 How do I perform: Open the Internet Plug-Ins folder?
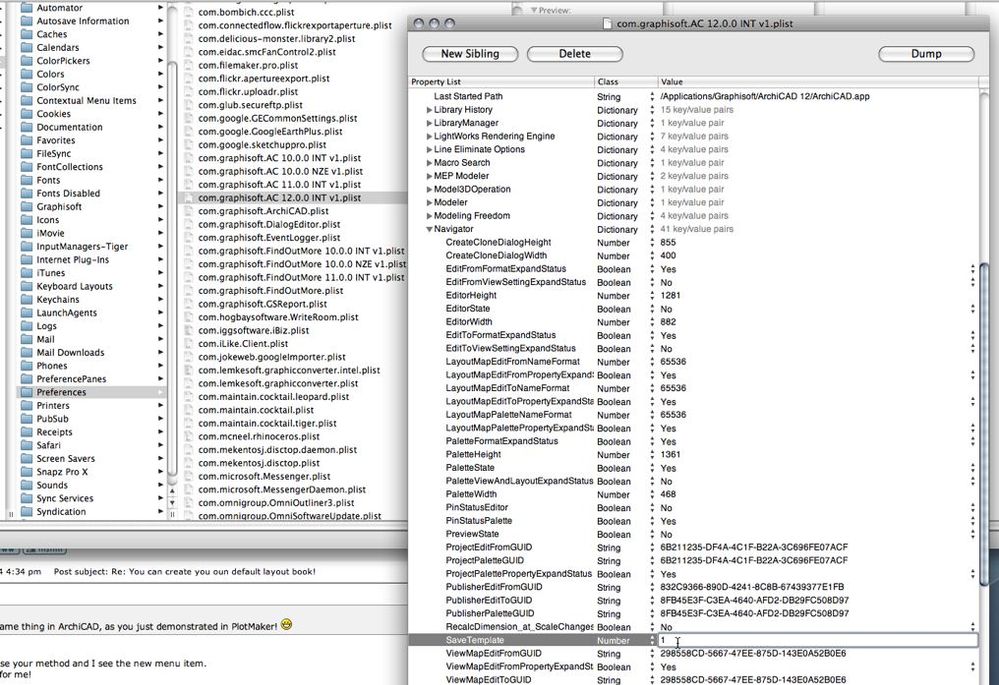pyautogui.click(x=72, y=259)
